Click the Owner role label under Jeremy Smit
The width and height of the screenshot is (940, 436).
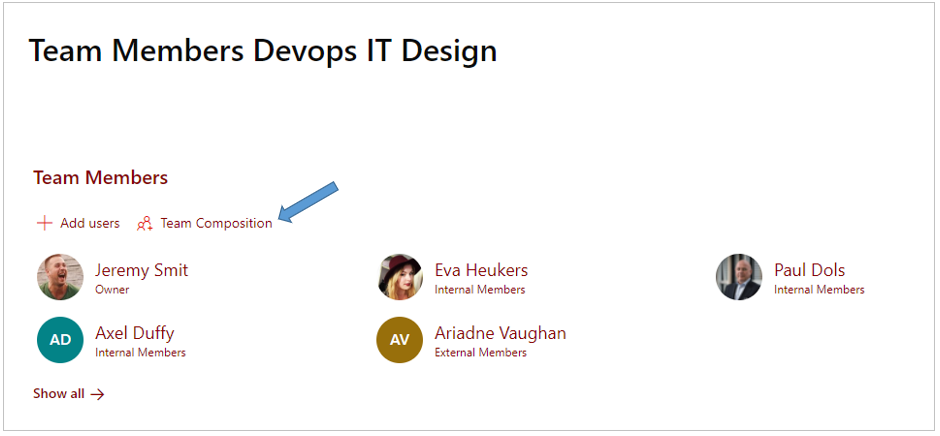(x=112, y=290)
